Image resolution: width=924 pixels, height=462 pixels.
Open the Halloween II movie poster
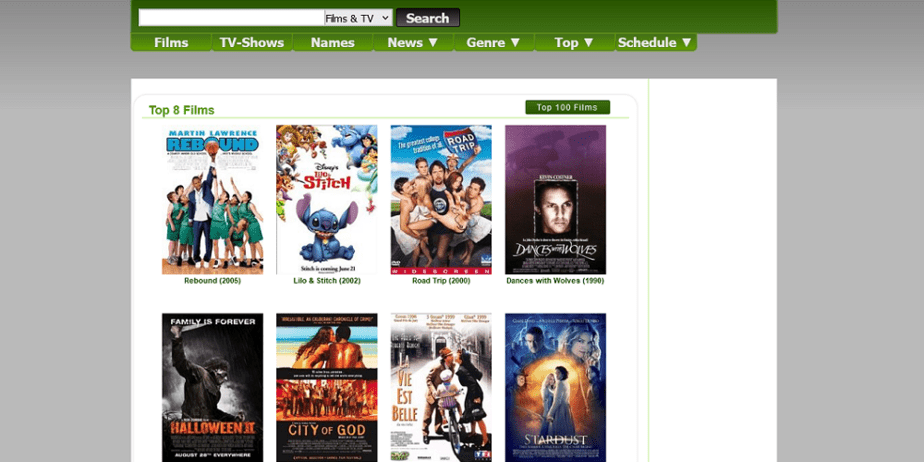[x=213, y=388]
